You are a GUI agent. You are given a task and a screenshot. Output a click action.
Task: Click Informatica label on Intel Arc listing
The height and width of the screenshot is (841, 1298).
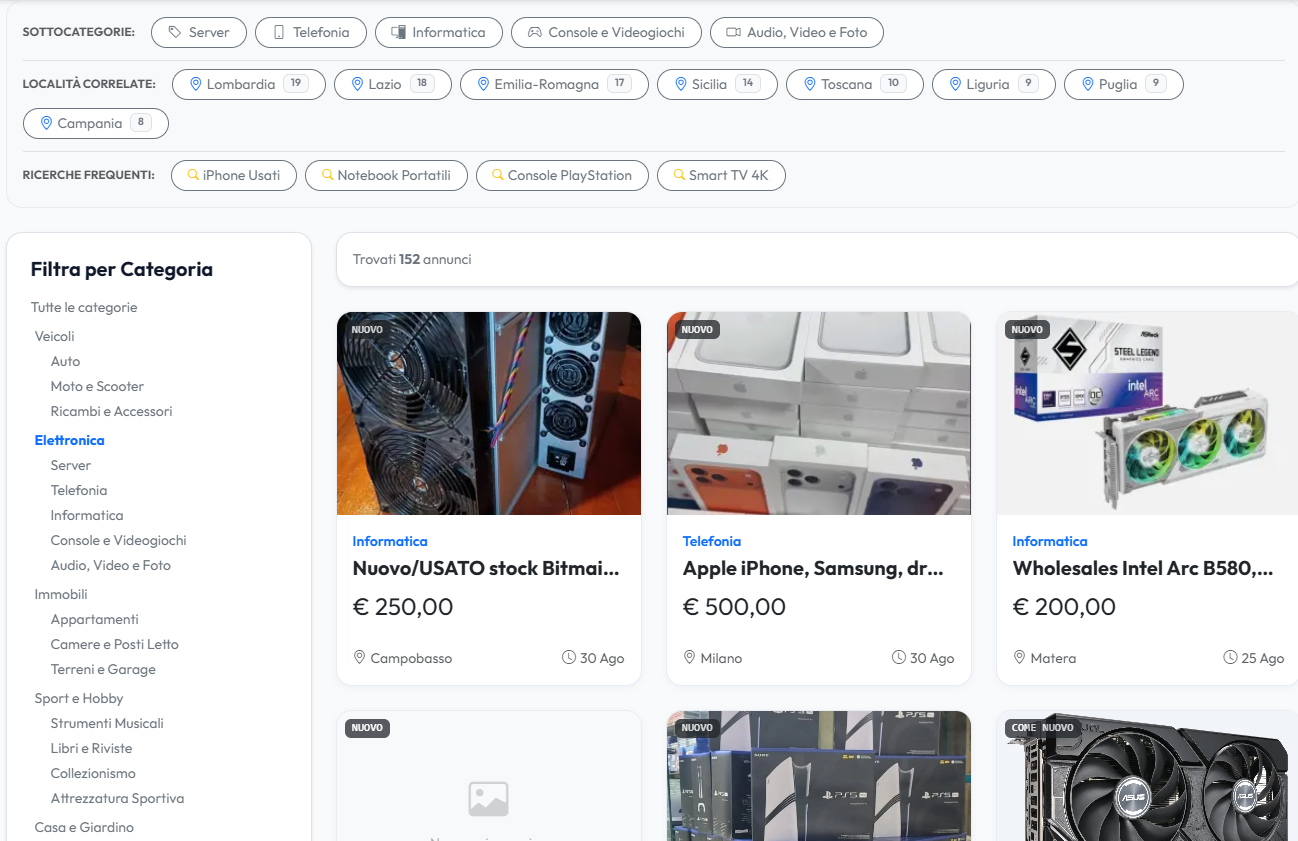coord(1050,541)
